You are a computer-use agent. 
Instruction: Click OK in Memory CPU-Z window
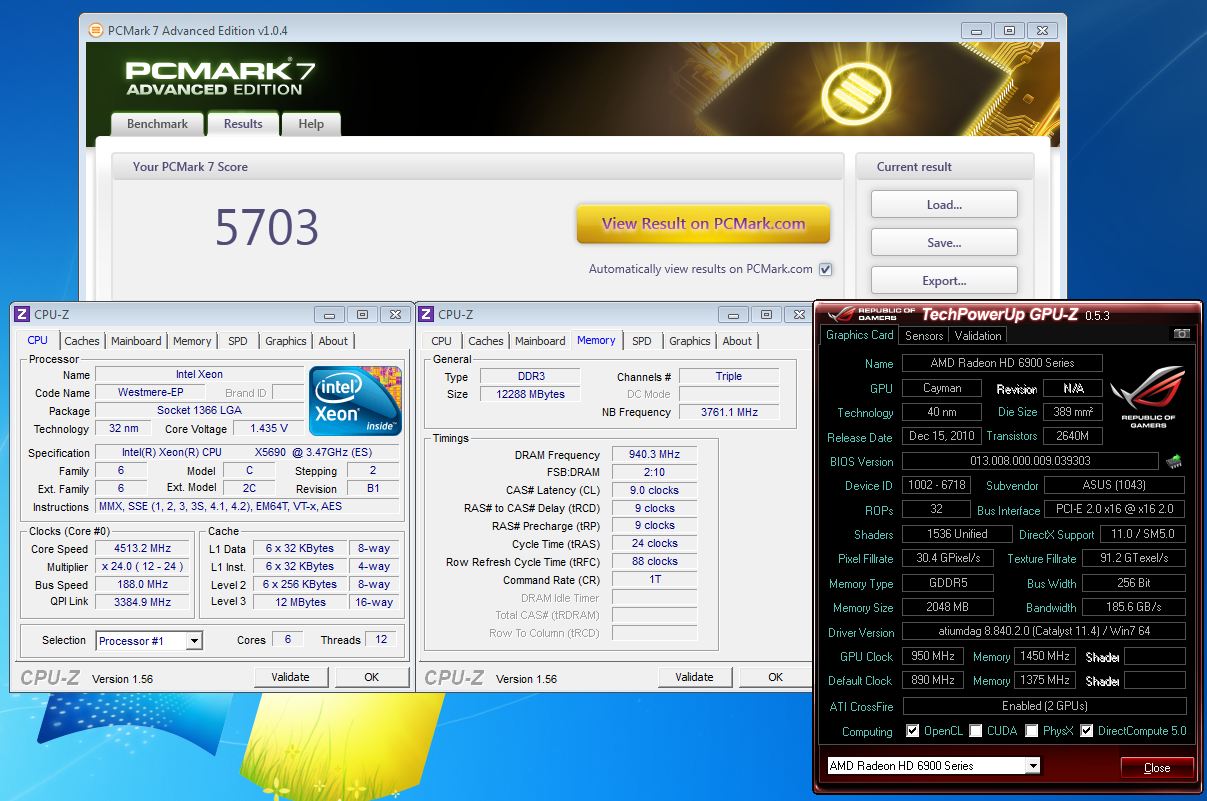click(x=775, y=677)
